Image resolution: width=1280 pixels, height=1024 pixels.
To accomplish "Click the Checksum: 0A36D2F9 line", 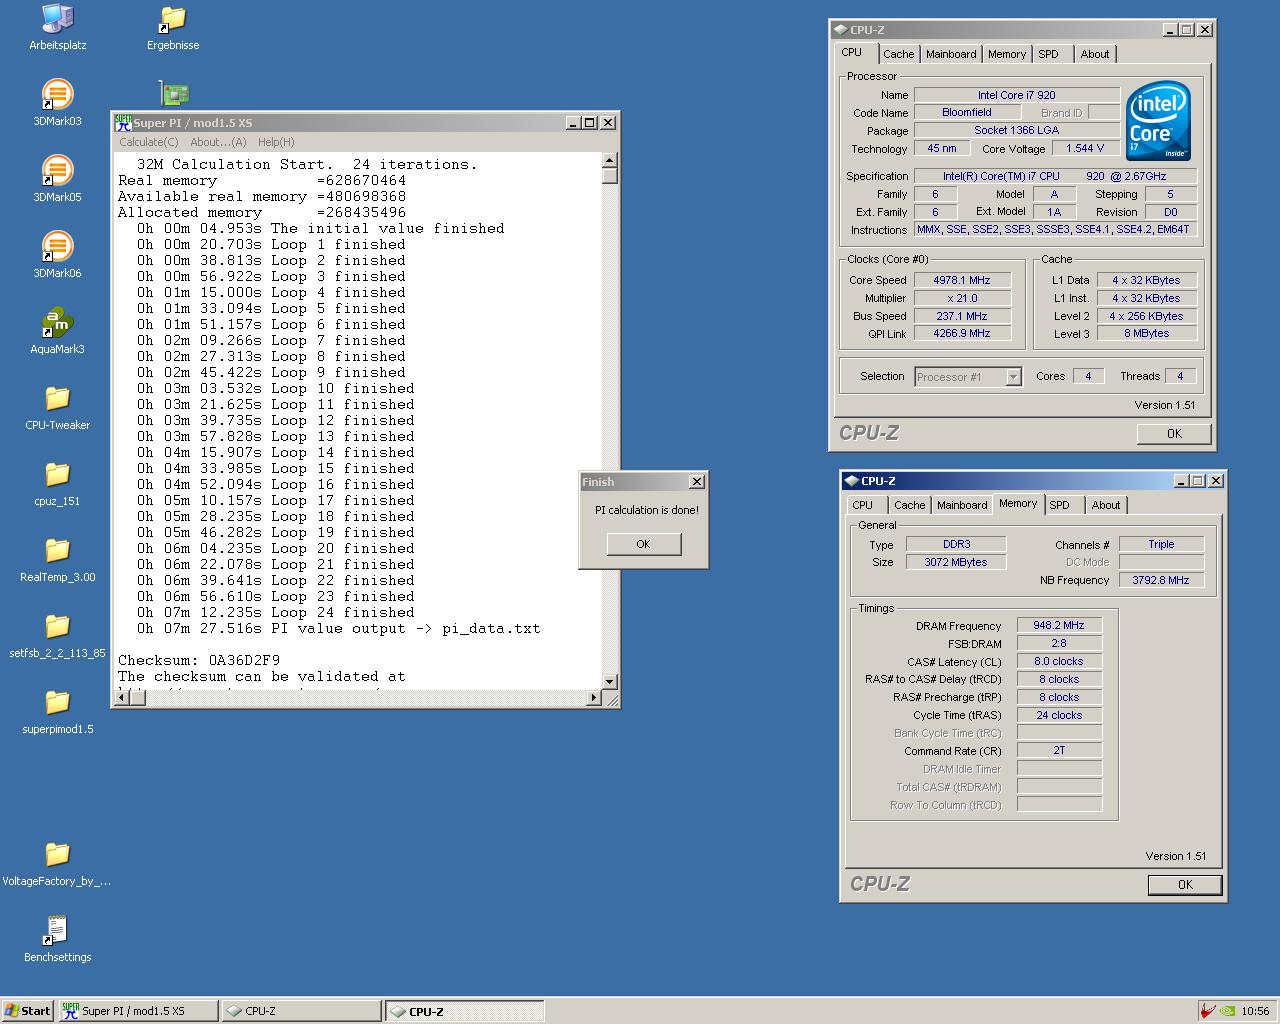I will click(x=199, y=660).
